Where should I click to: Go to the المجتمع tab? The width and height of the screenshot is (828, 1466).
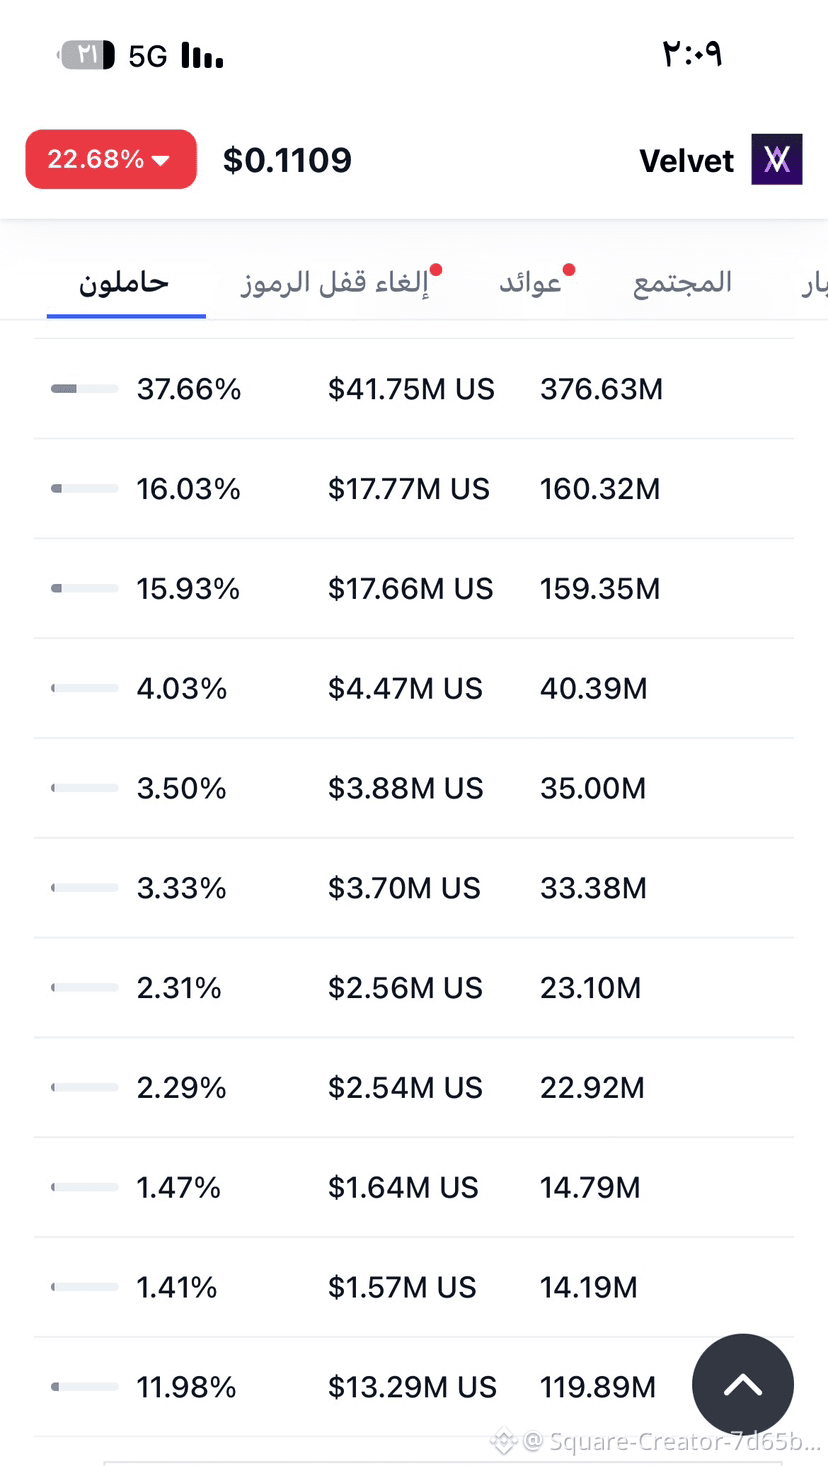tap(683, 283)
